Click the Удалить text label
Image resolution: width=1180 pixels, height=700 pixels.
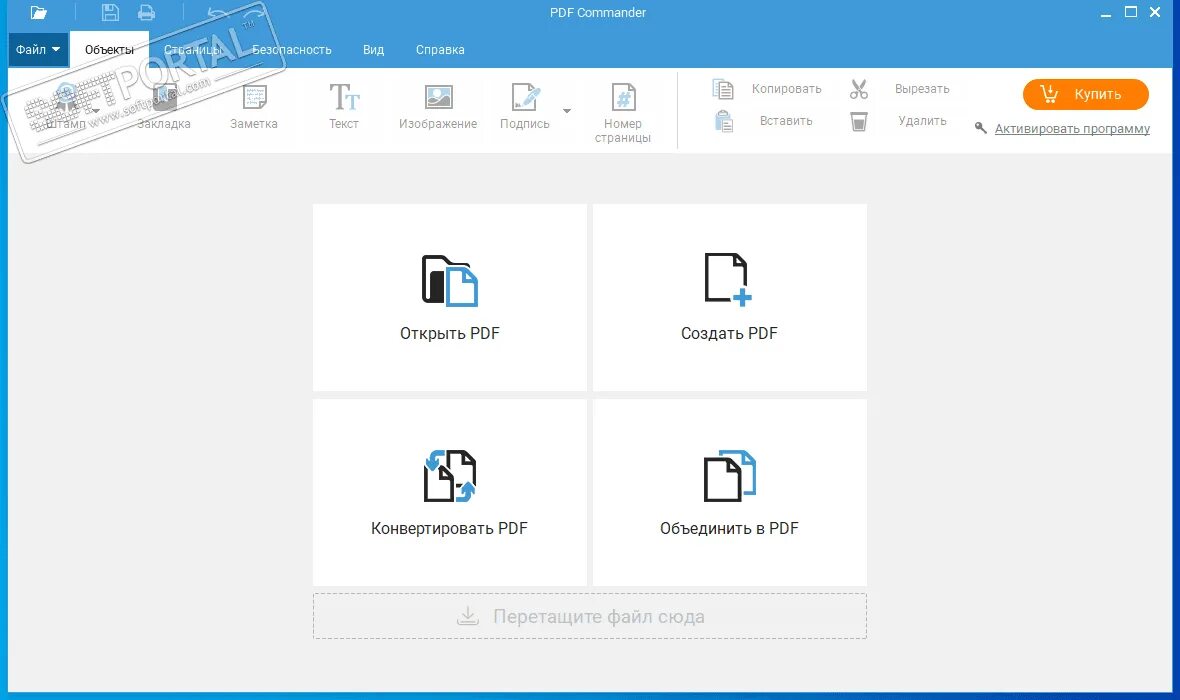point(922,120)
